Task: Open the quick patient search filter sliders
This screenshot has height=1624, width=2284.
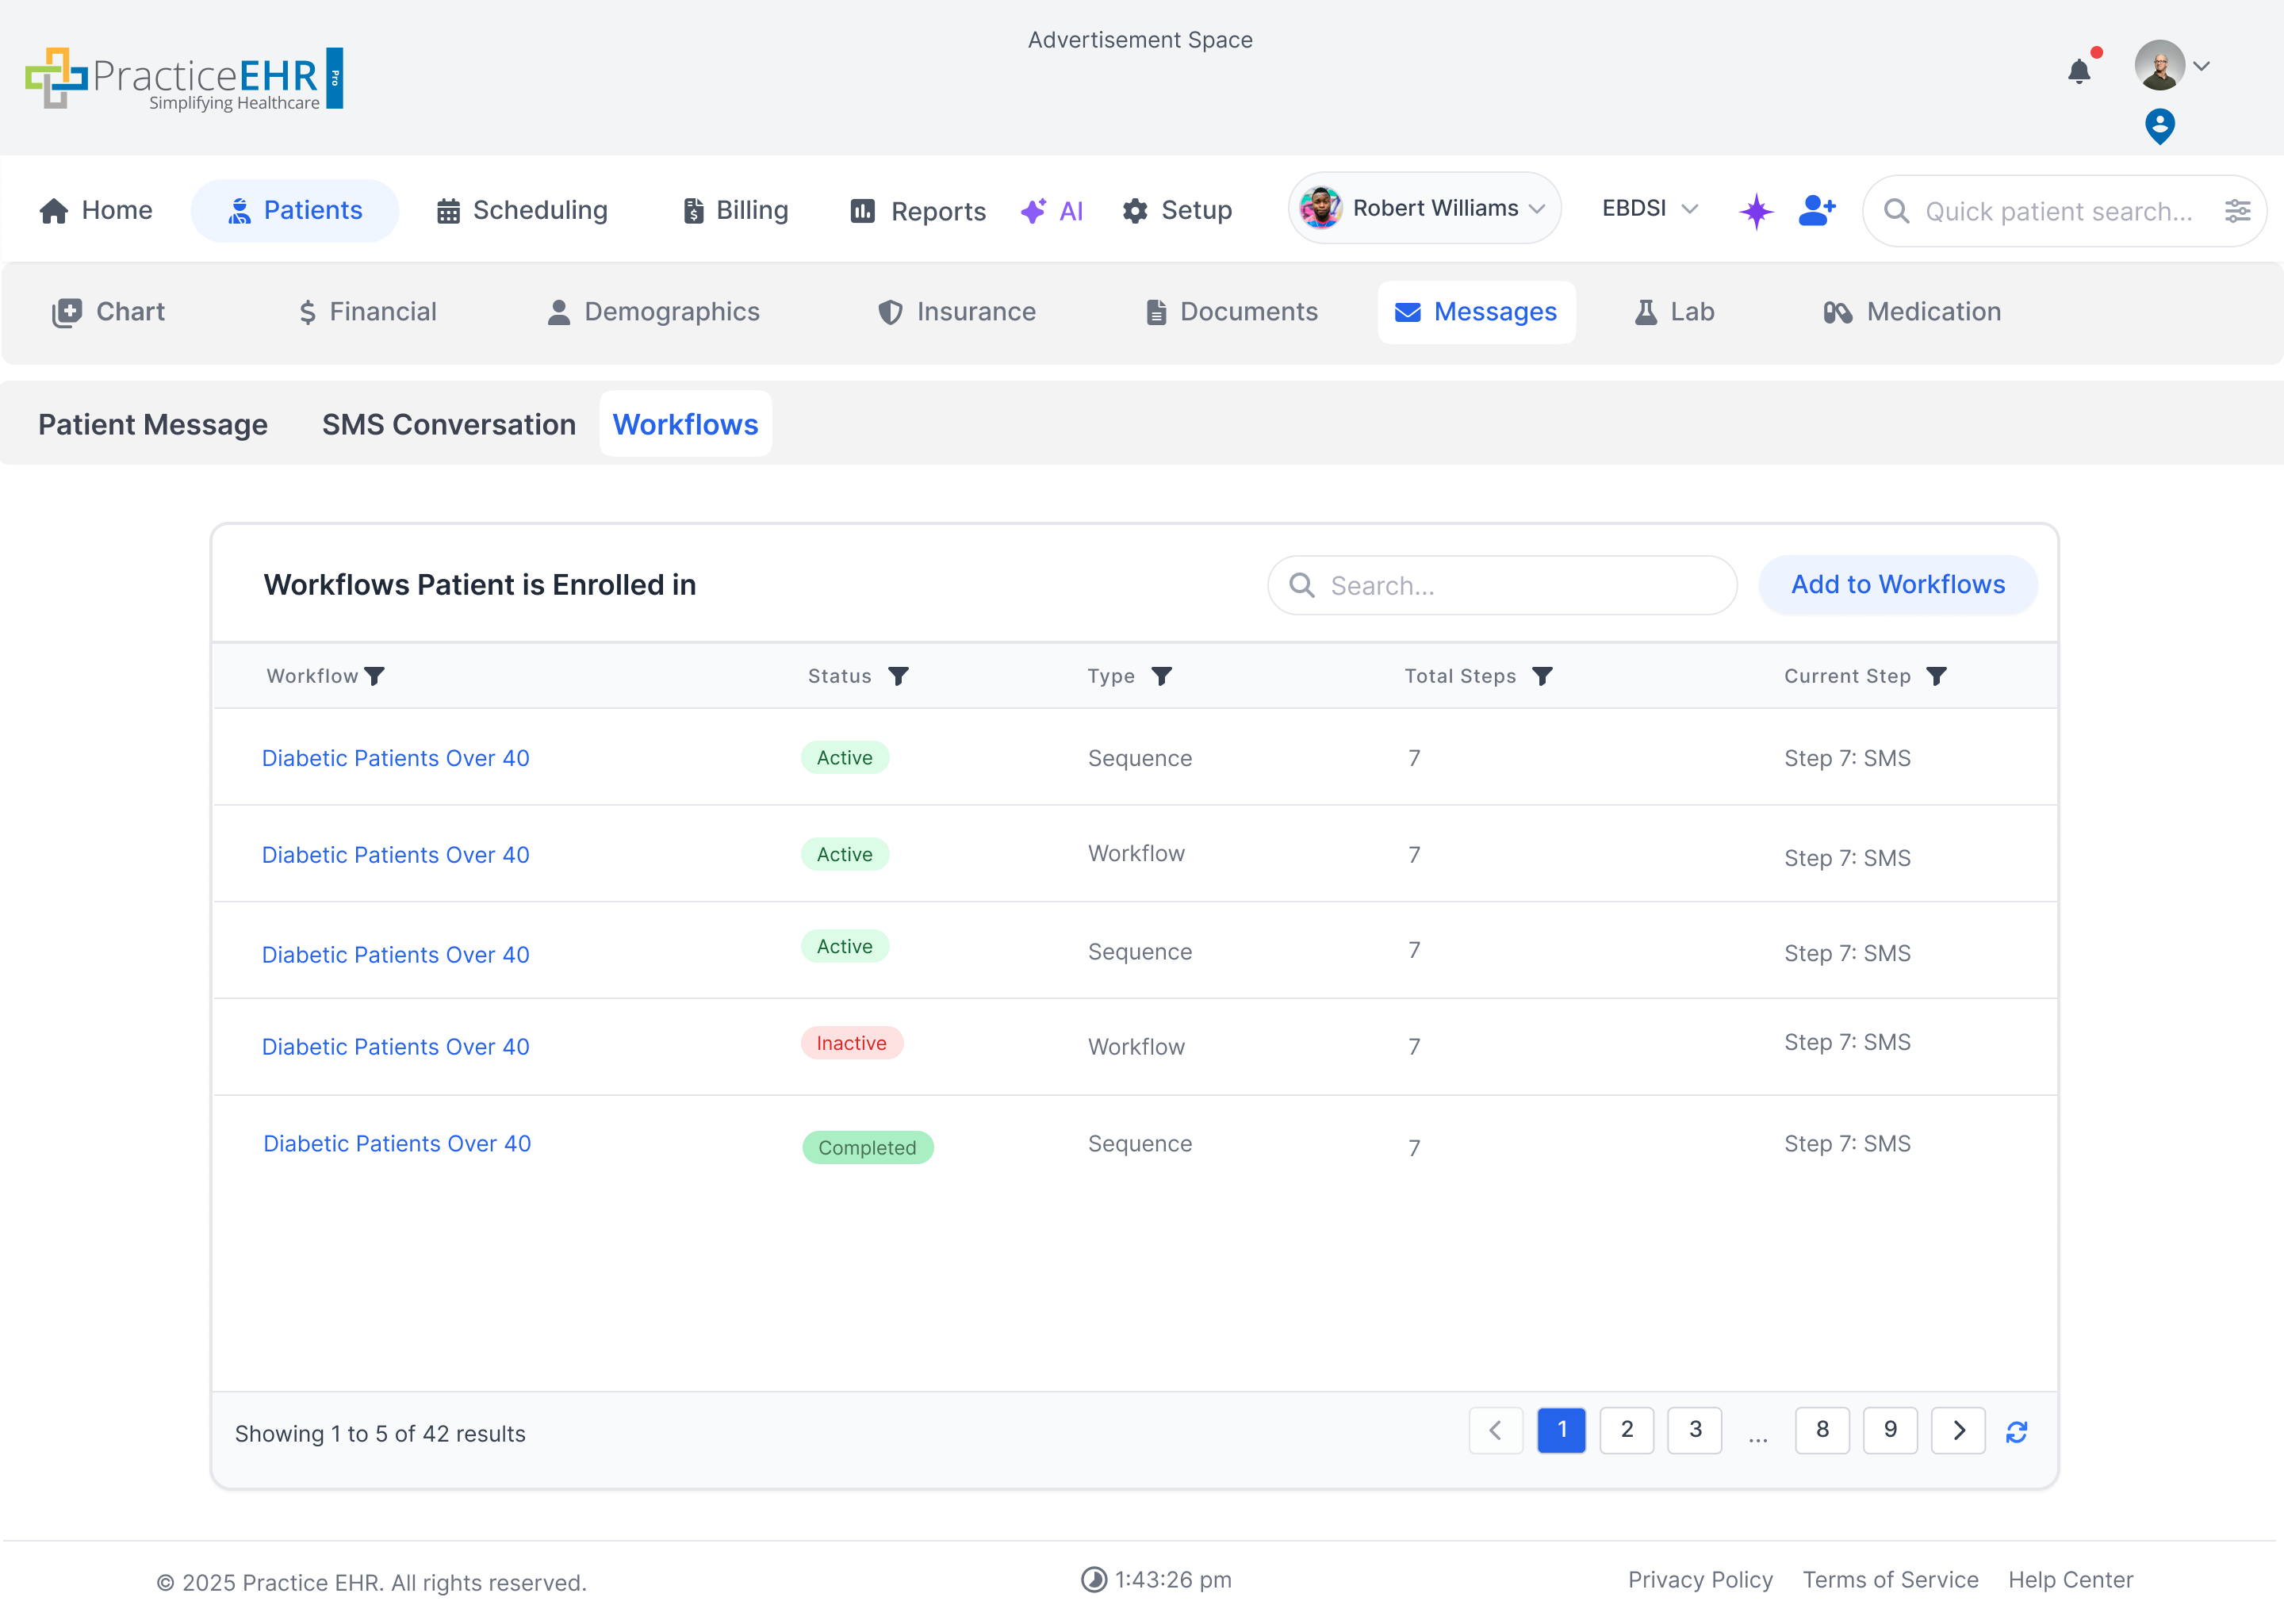Action: pyautogui.click(x=2238, y=211)
